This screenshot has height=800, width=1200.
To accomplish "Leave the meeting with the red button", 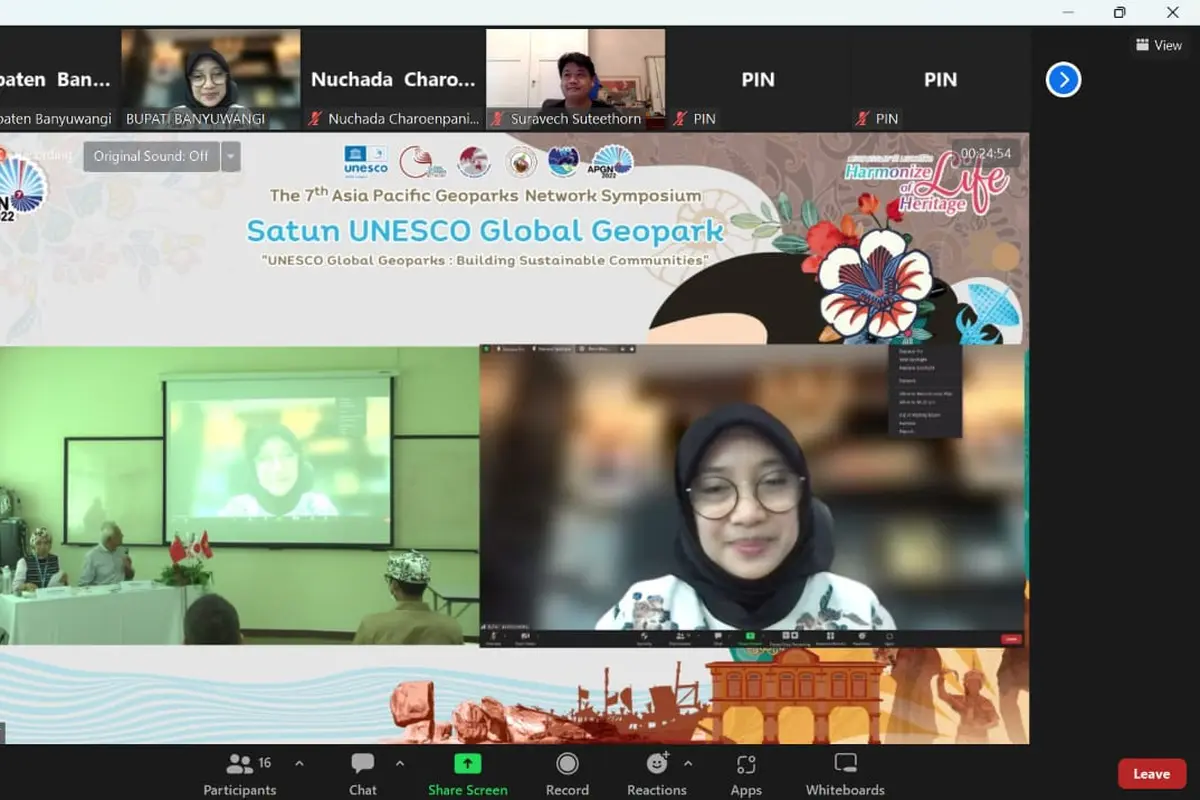I will point(1152,774).
